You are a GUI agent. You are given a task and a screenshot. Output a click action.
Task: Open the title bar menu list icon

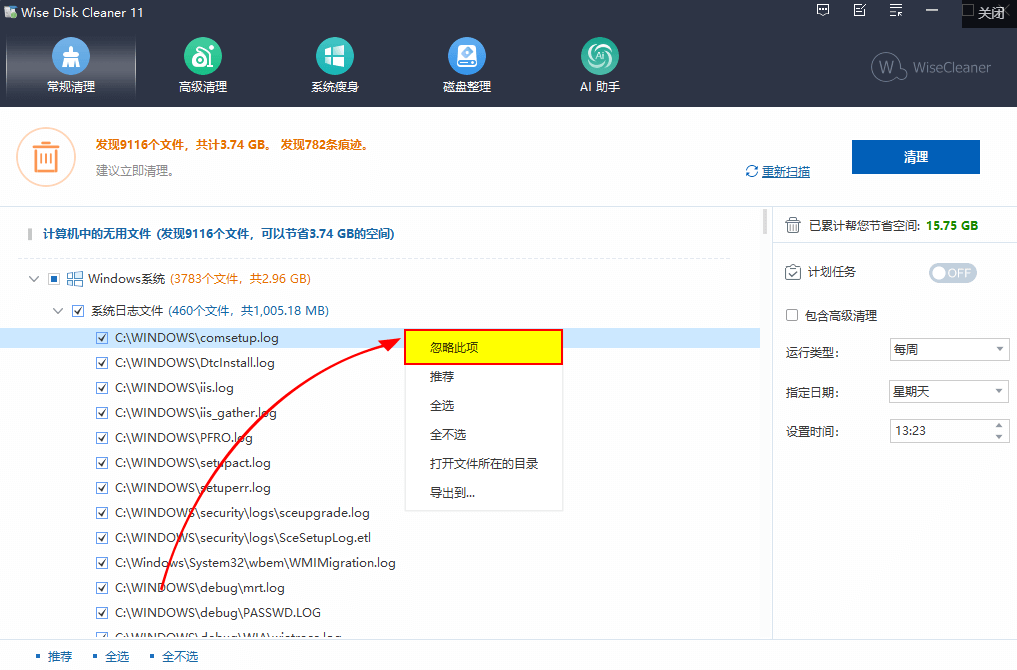896,11
